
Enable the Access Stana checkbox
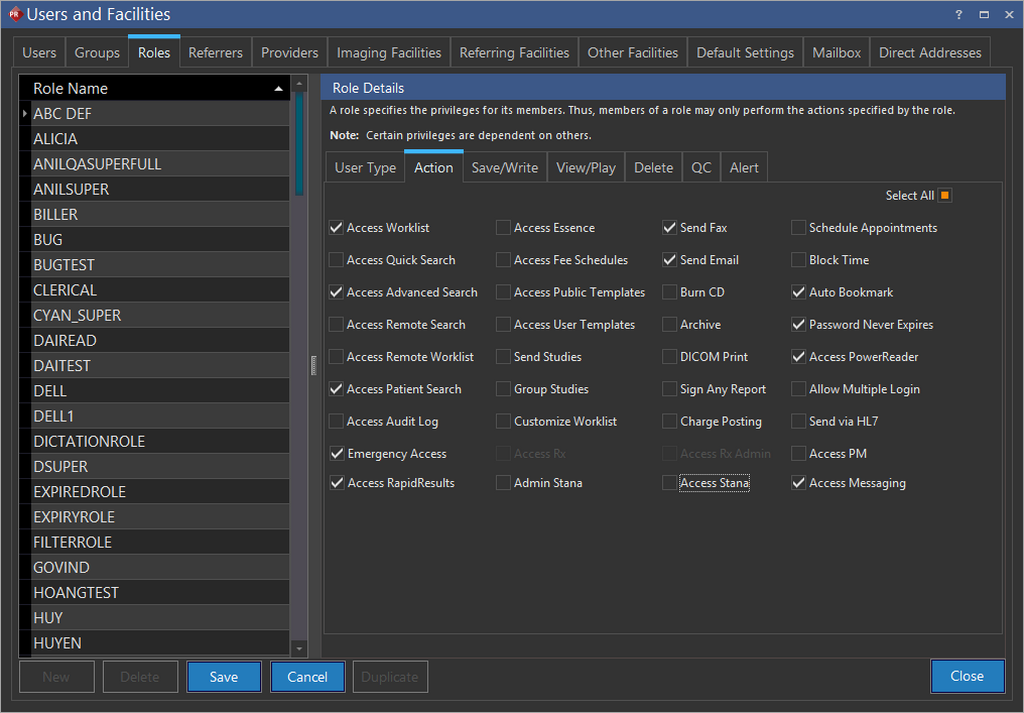coord(670,483)
